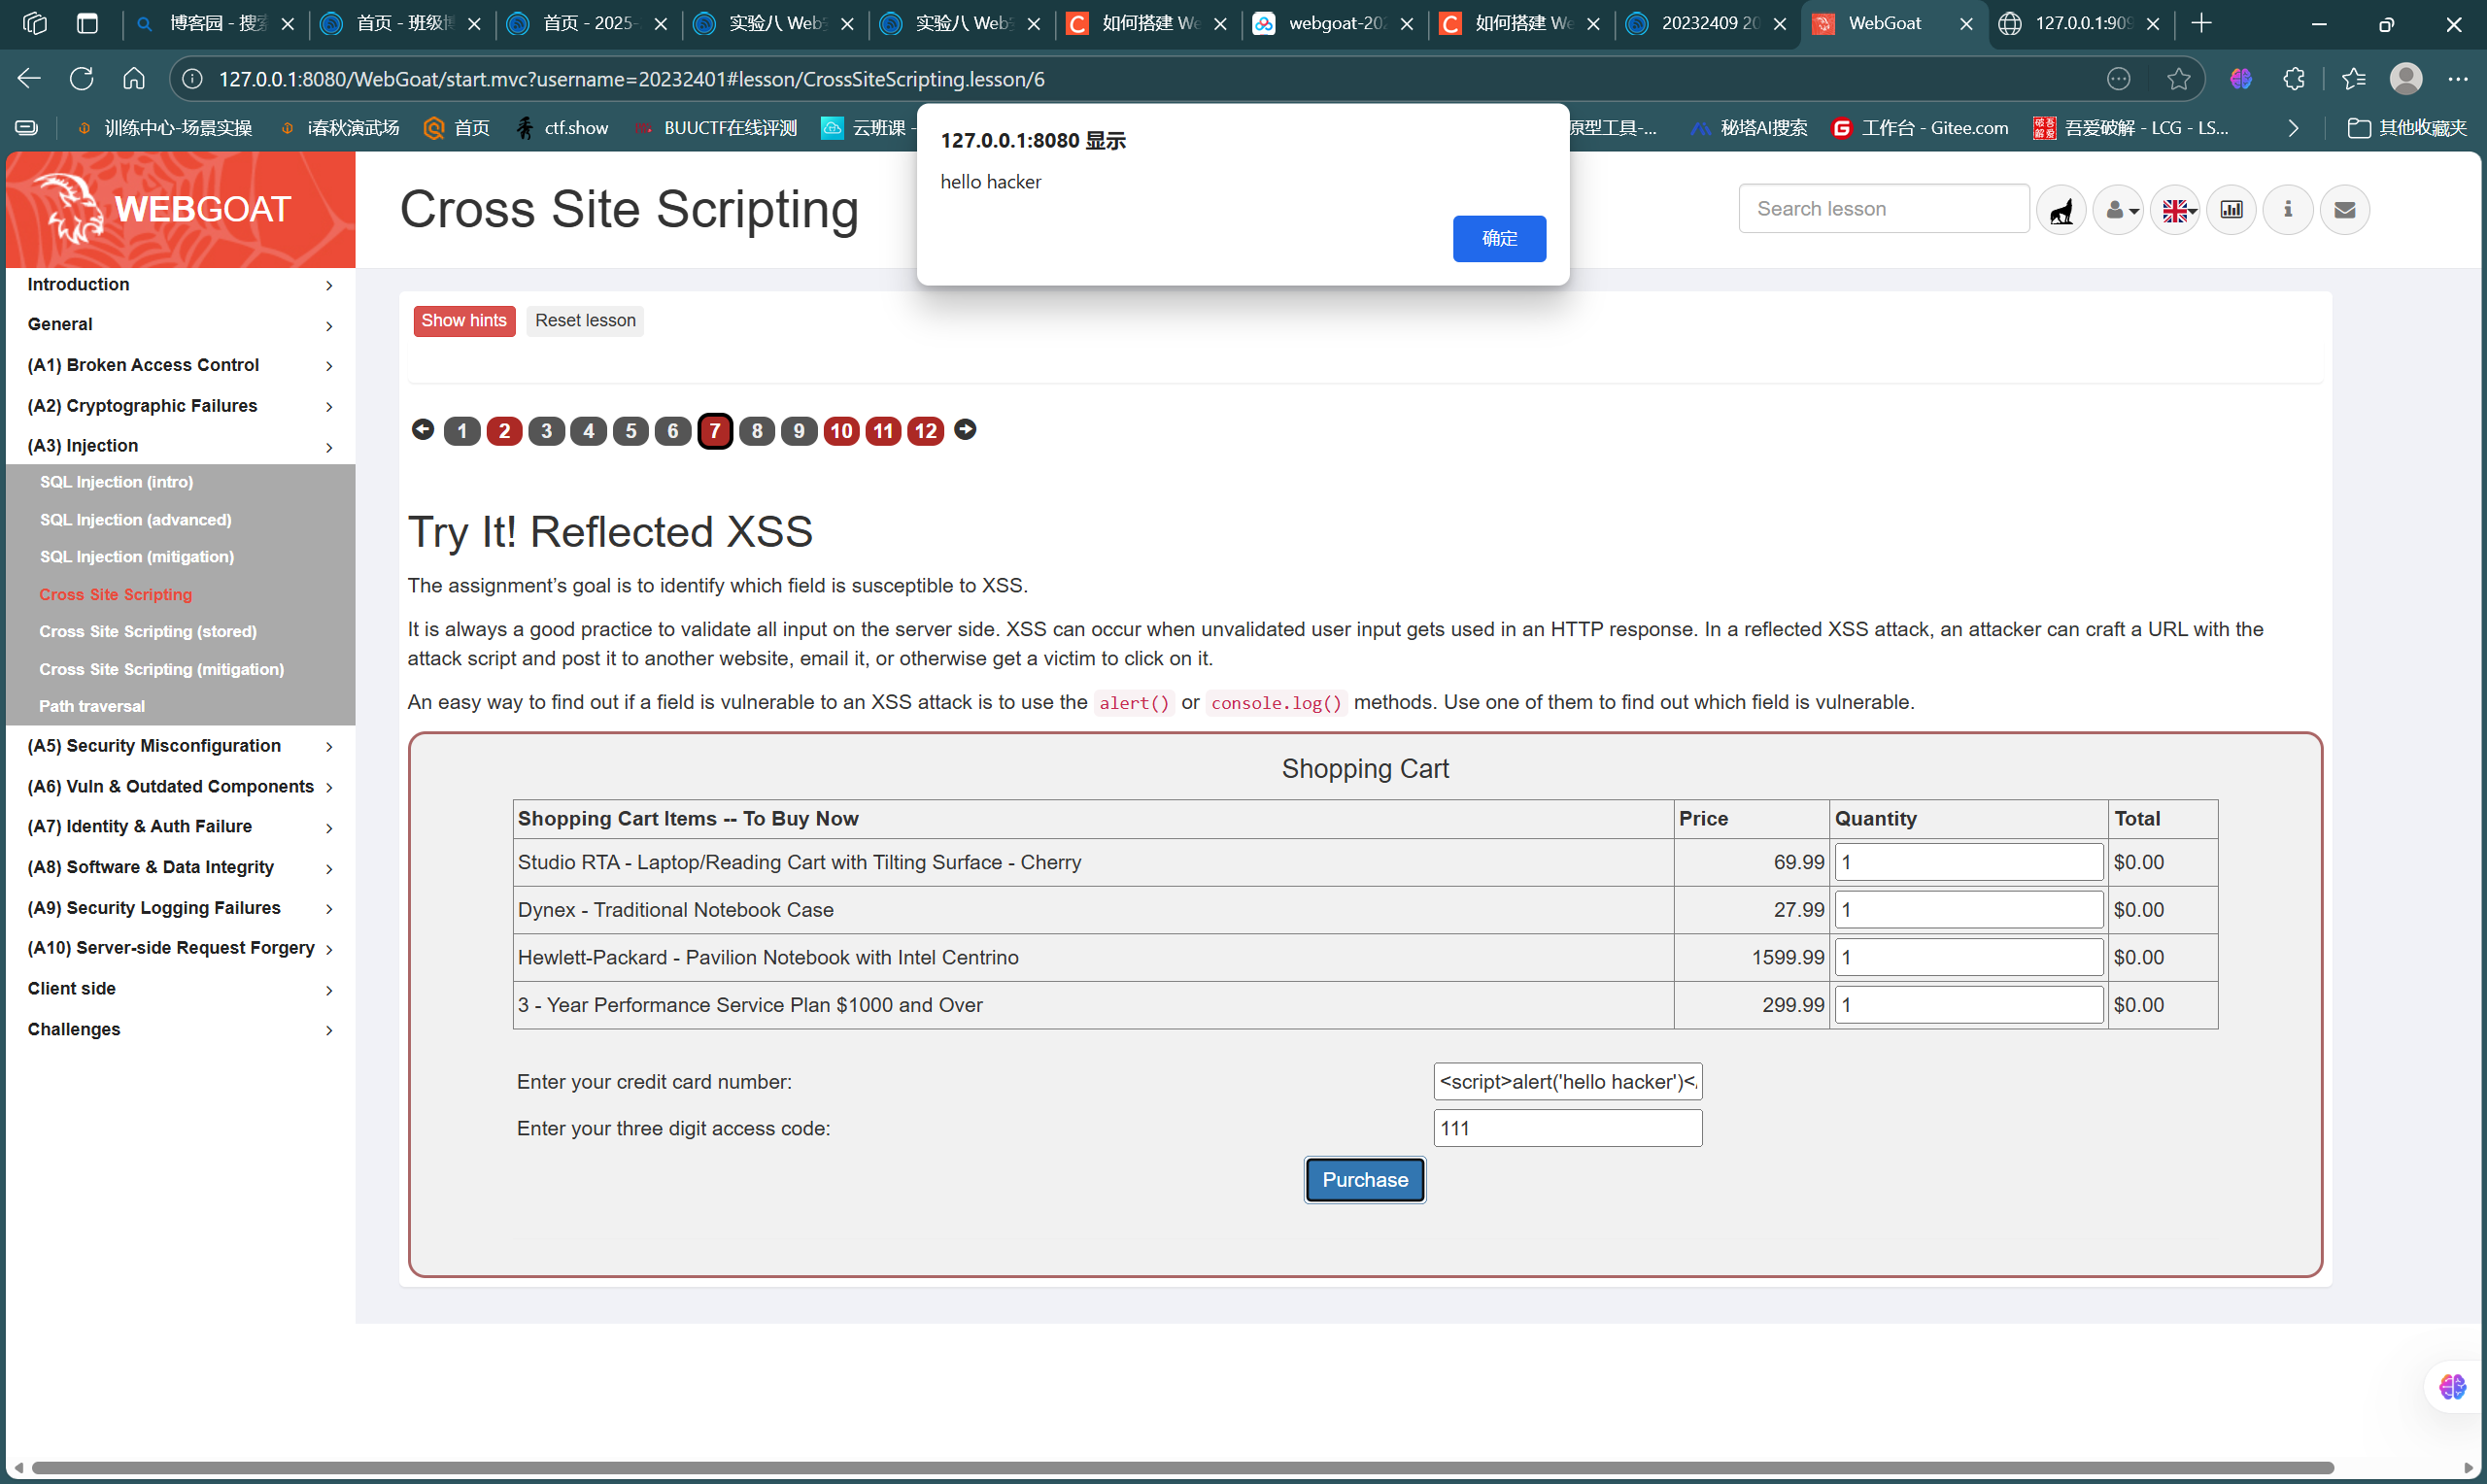2487x1484 pixels.
Task: Open the user profile dropdown icon
Action: pyautogui.click(x=2118, y=210)
